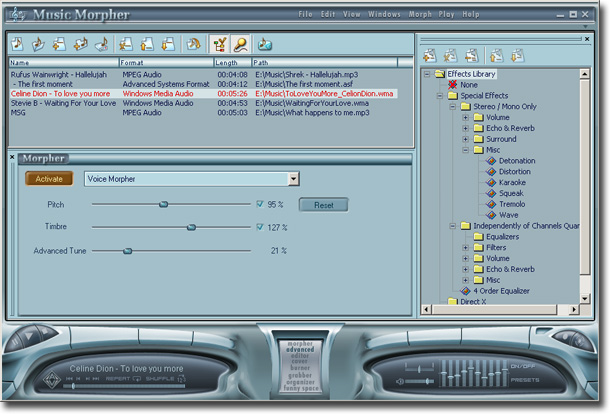
Task: Choose None with red X in effects tree
Action: (x=463, y=85)
